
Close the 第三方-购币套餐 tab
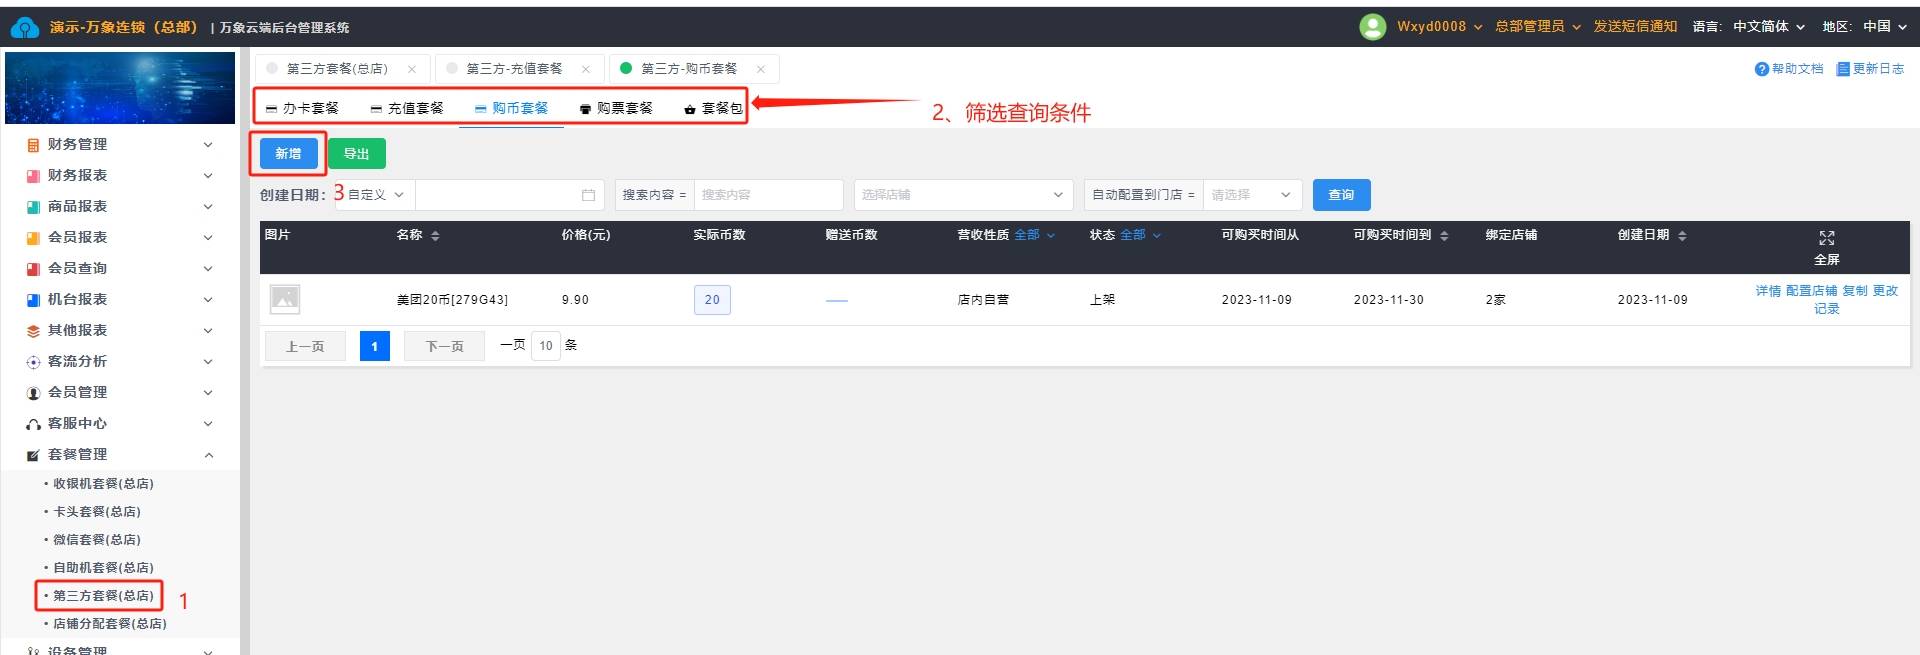tap(761, 69)
